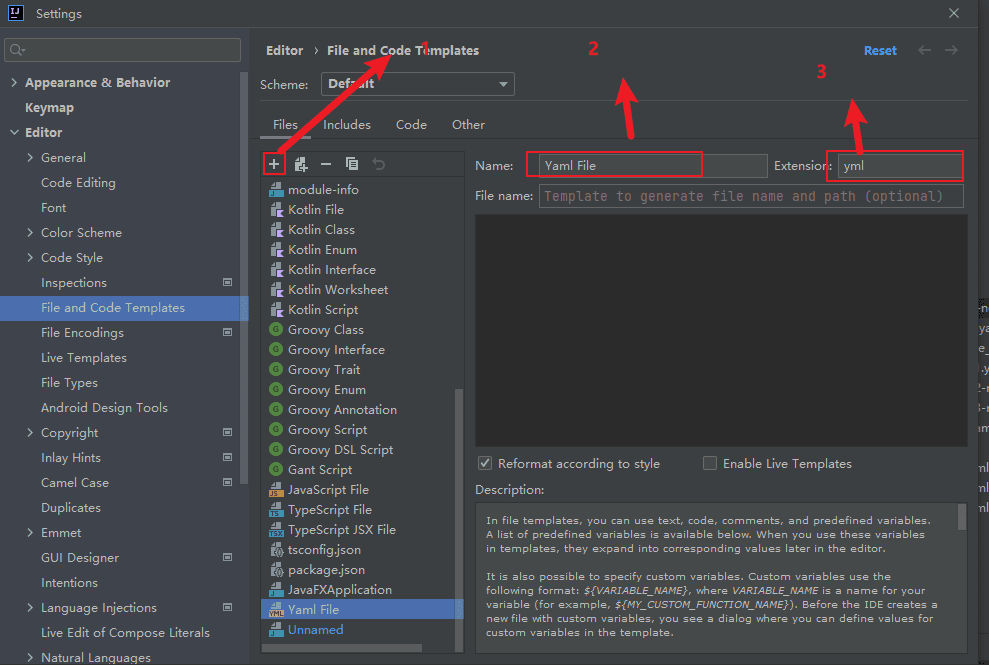Uncheck Reformat according to style

(484, 463)
